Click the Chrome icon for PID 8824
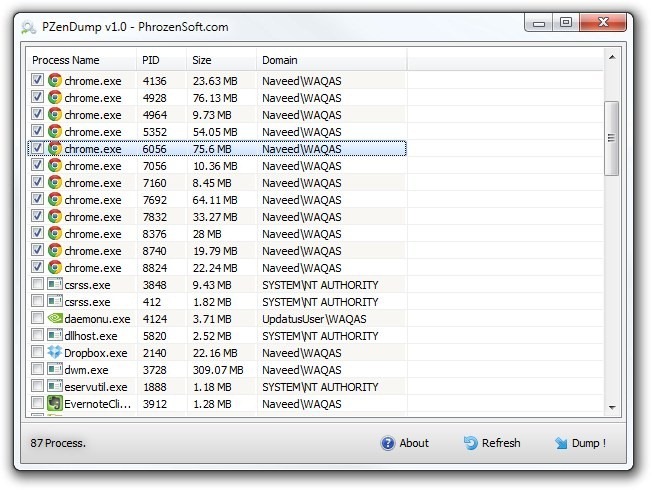The height and width of the screenshot is (490, 652). 55,267
